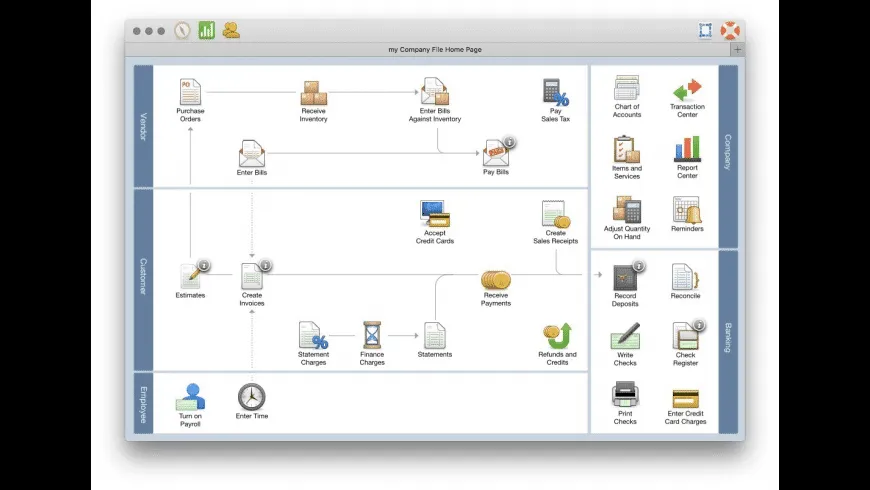Add a new tab with plus button

click(737, 49)
